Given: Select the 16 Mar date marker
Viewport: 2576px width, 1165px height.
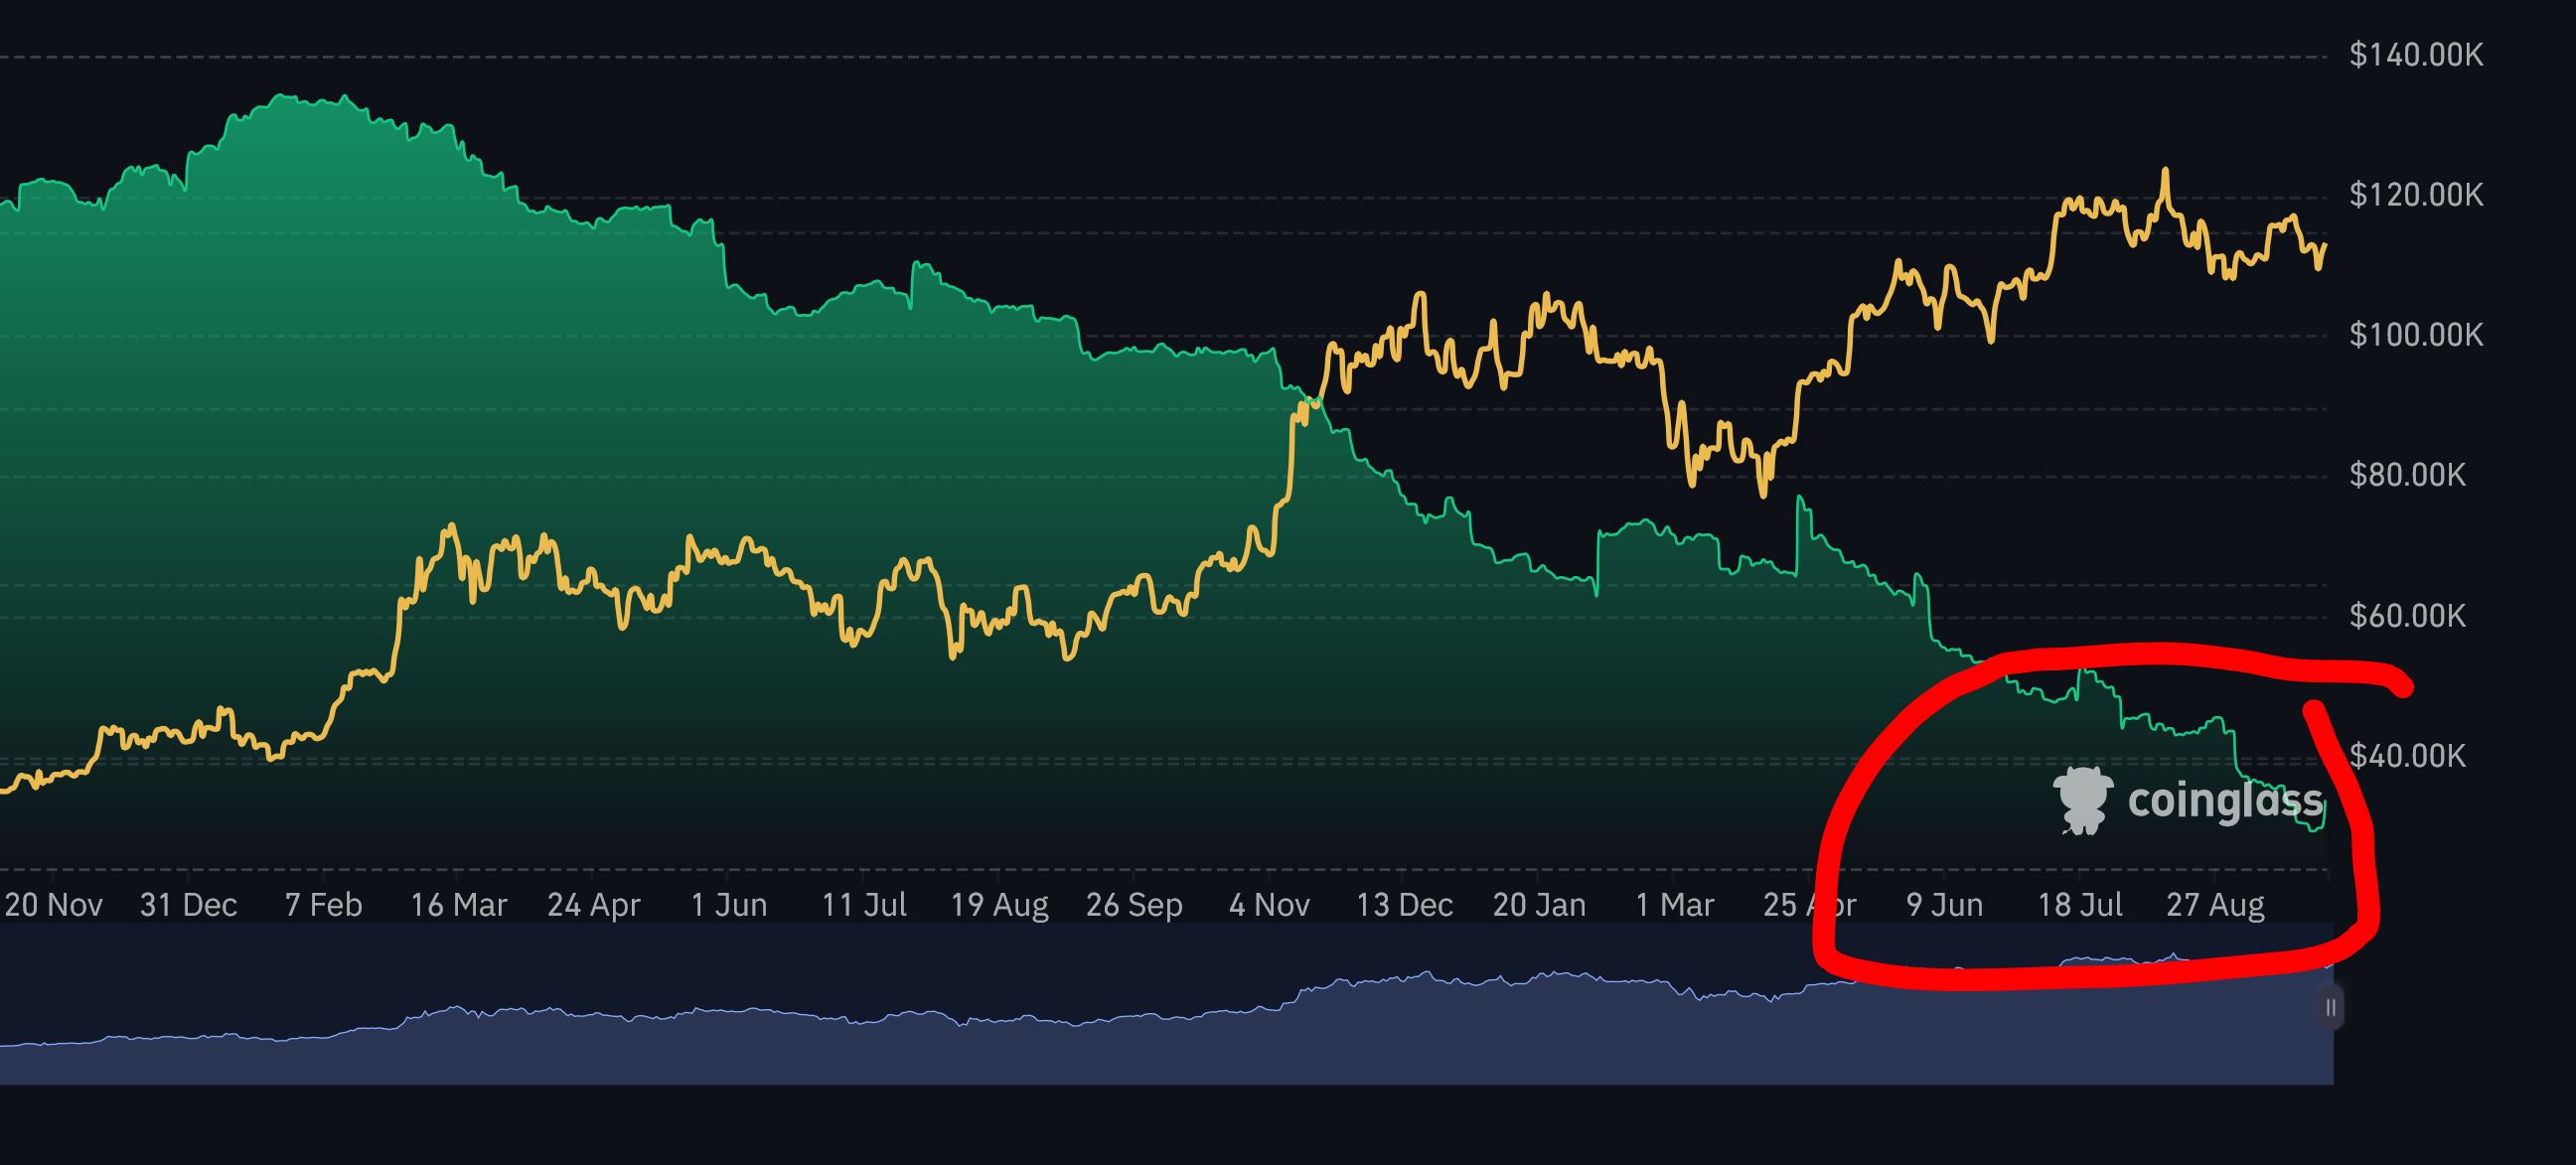Looking at the screenshot, I should point(459,905).
